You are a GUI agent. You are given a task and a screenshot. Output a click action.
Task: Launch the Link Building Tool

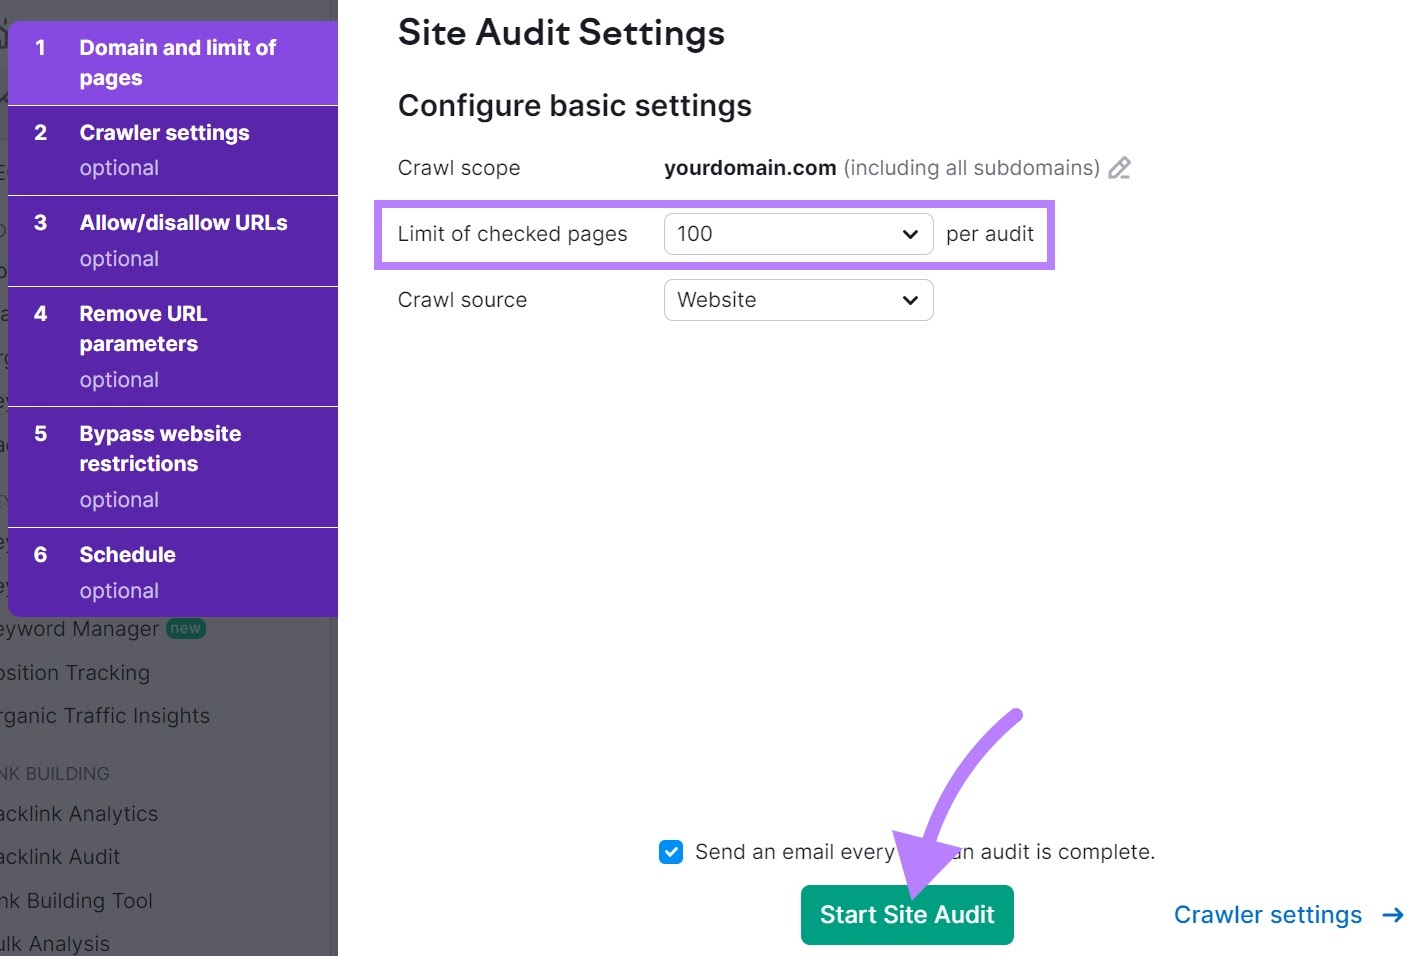point(75,900)
